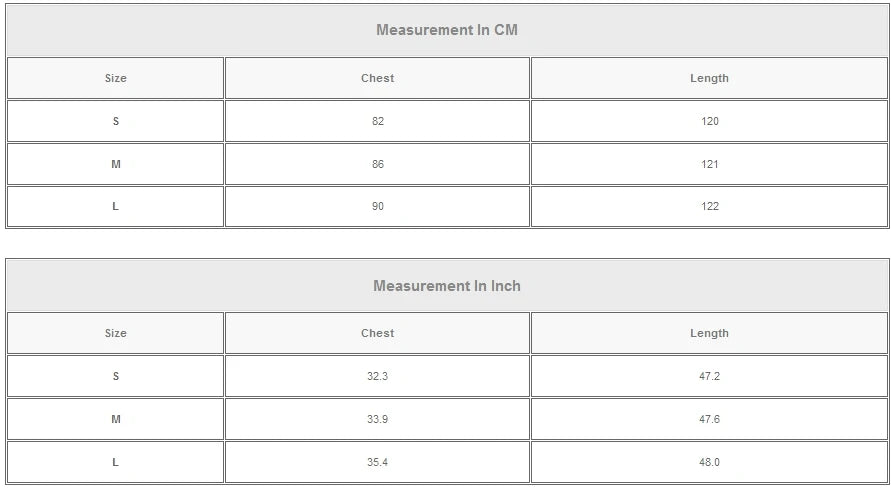Click the "Measurement In CM" table title
The image size is (891, 491).
[446, 30]
